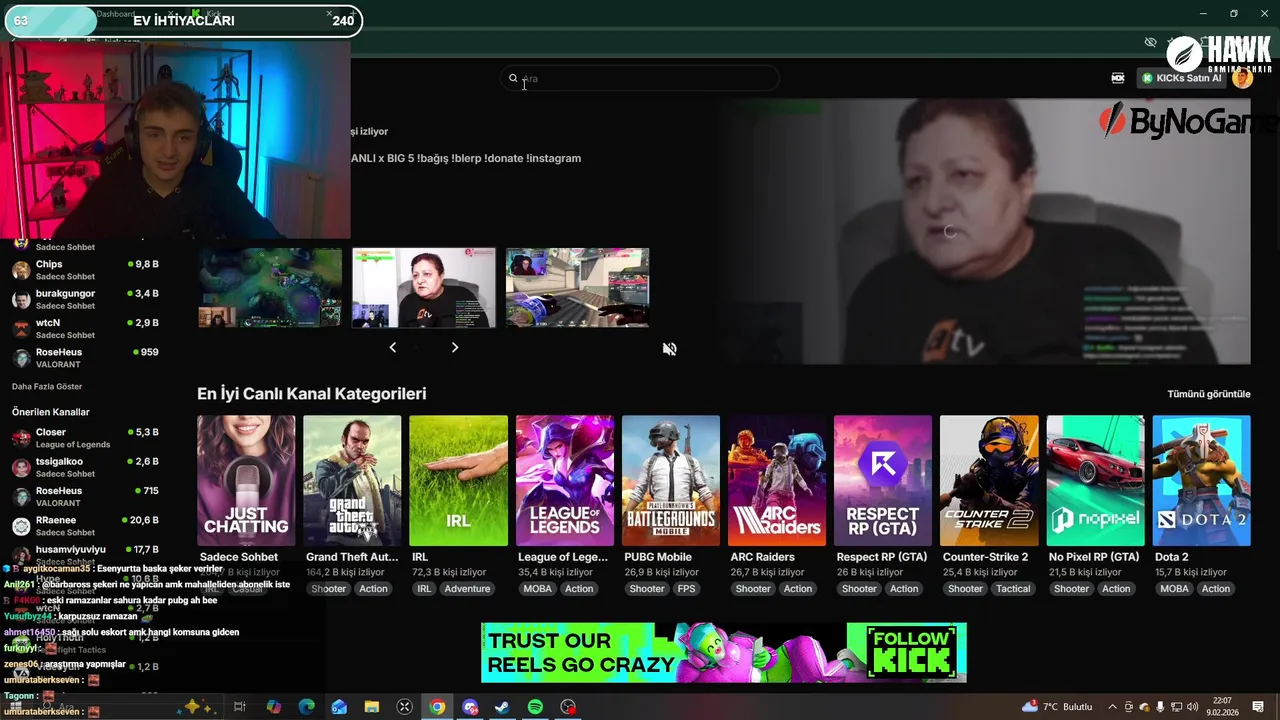
Task: Open husamviyuviyu recommended channel
Action: 85,553
